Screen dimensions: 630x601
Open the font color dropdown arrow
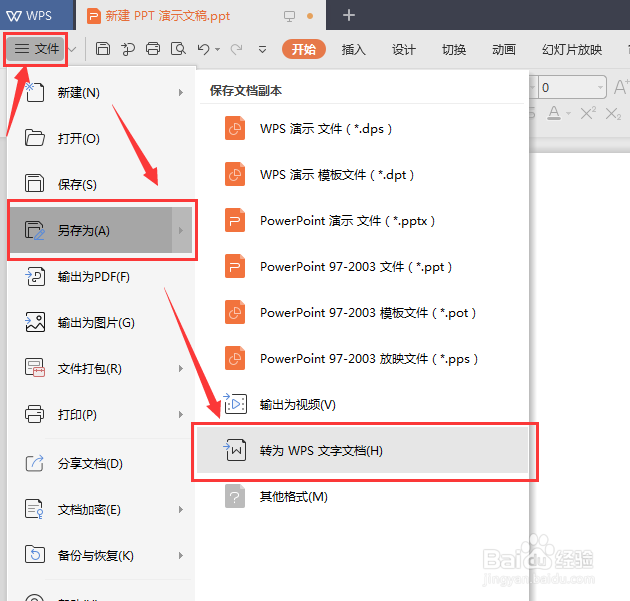point(569,114)
